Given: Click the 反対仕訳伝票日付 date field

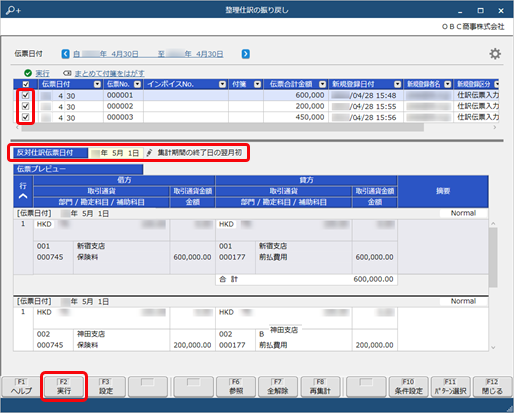Looking at the screenshot, I should tap(116, 153).
